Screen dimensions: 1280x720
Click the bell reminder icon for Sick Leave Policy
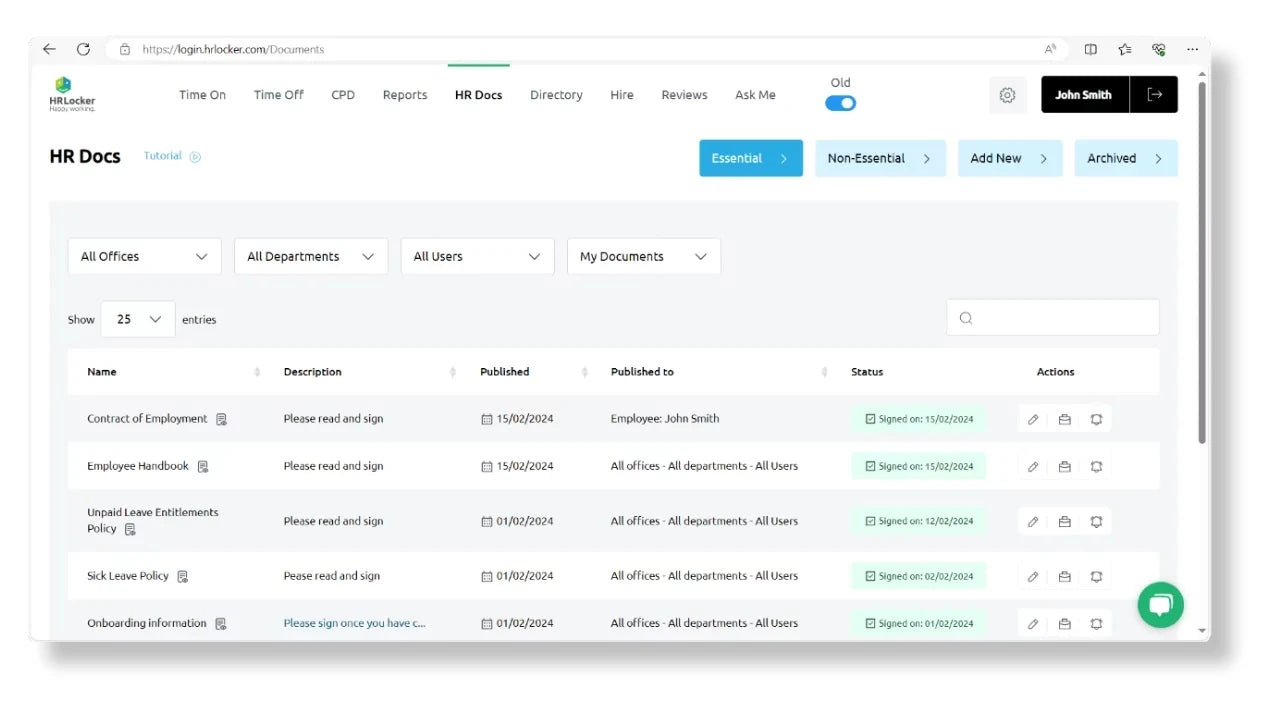1096,577
